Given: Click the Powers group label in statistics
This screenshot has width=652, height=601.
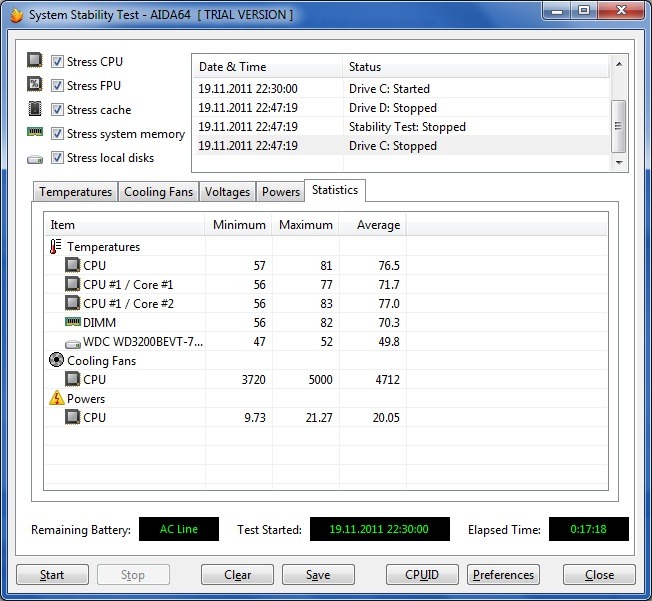Looking at the screenshot, I should [86, 398].
